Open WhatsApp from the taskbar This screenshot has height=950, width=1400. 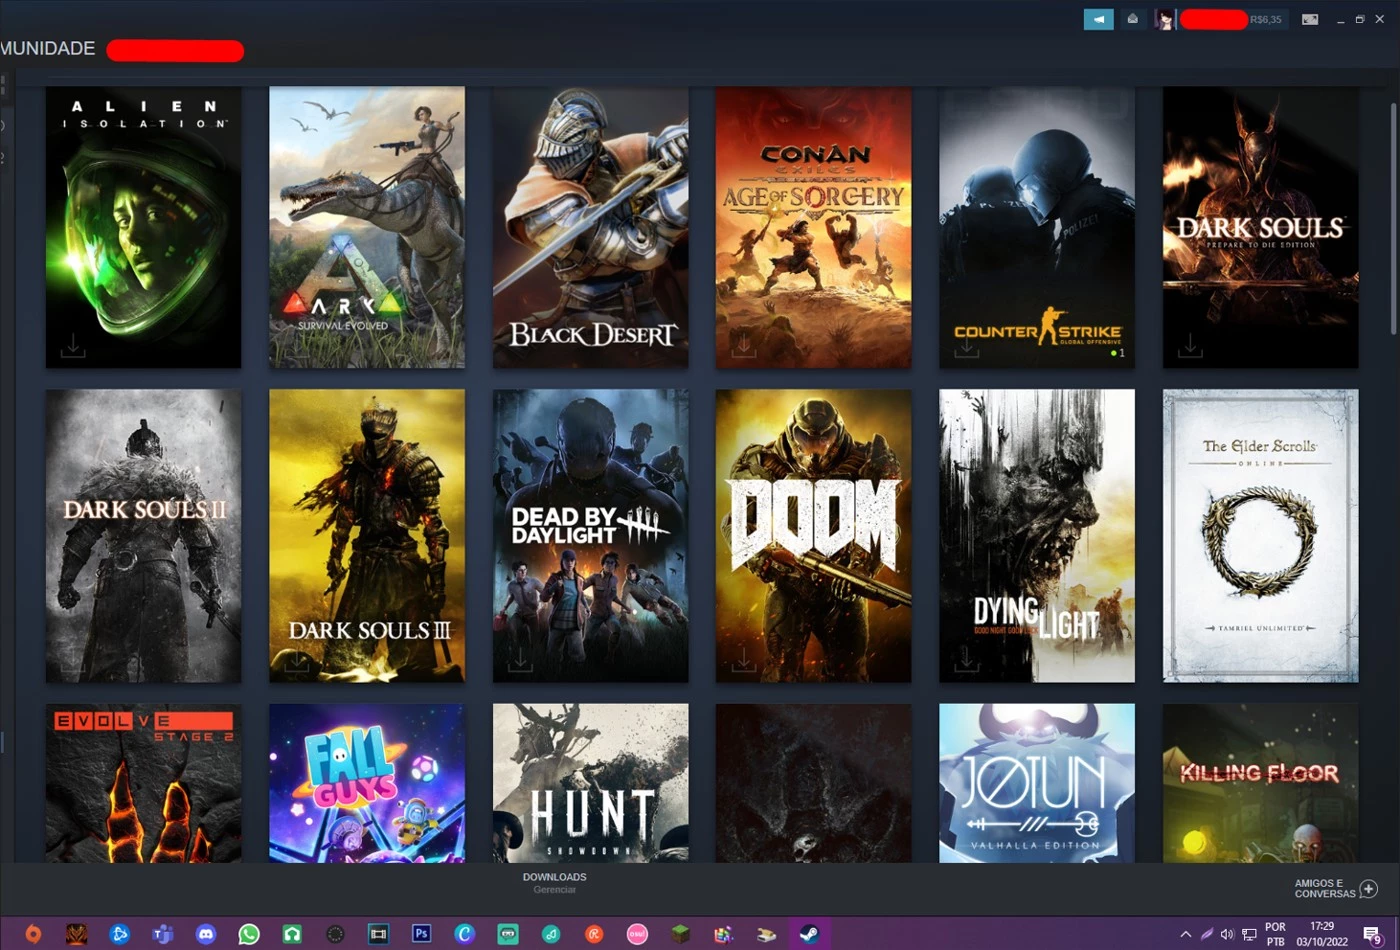pyautogui.click(x=249, y=934)
